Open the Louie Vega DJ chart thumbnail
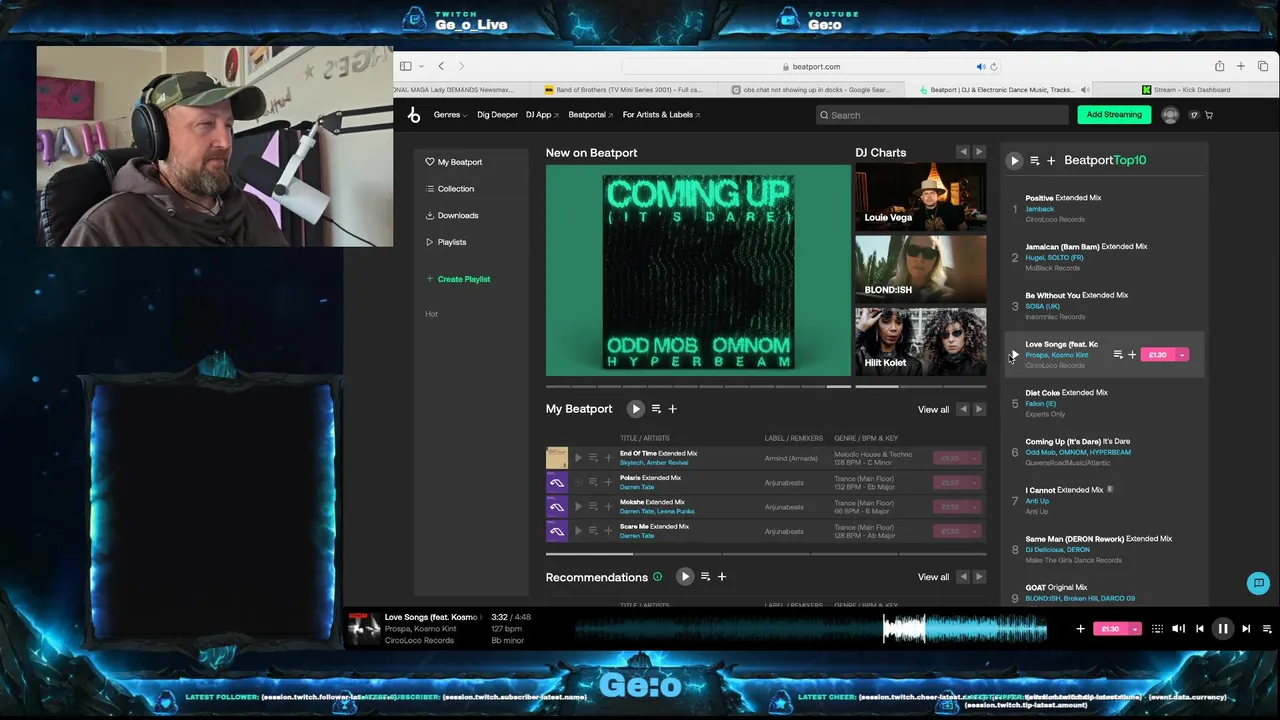The height and width of the screenshot is (720, 1280). pos(920,196)
